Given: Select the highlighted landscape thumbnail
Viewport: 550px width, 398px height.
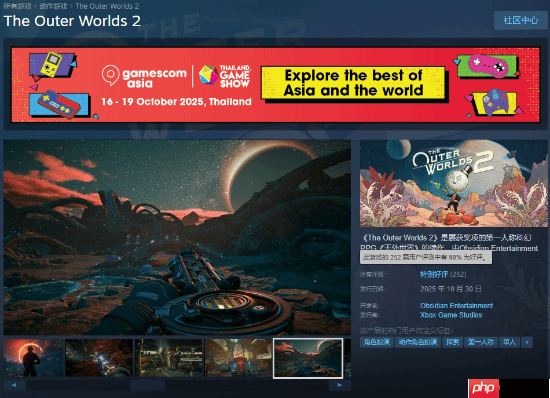Looking at the screenshot, I should pos(308,358).
